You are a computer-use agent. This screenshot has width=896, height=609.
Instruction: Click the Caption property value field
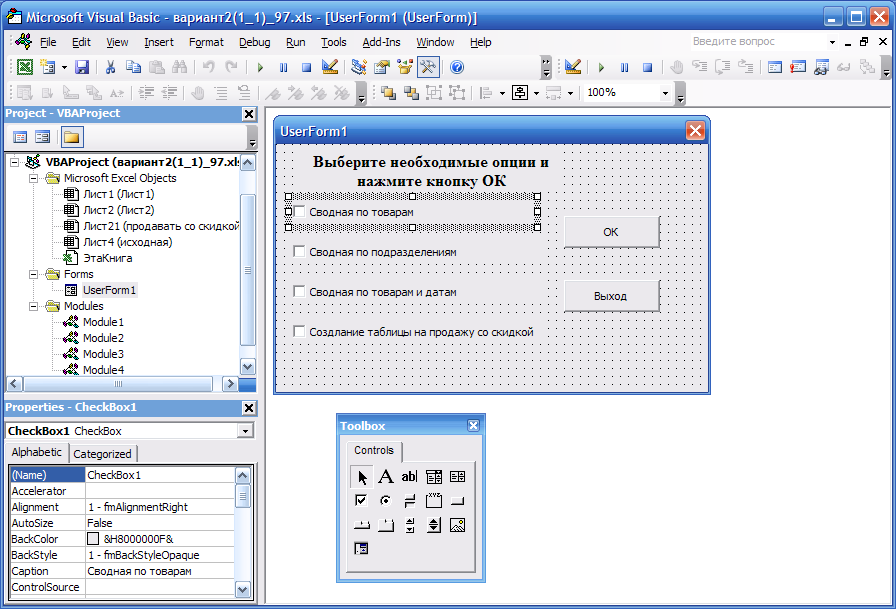pos(159,571)
